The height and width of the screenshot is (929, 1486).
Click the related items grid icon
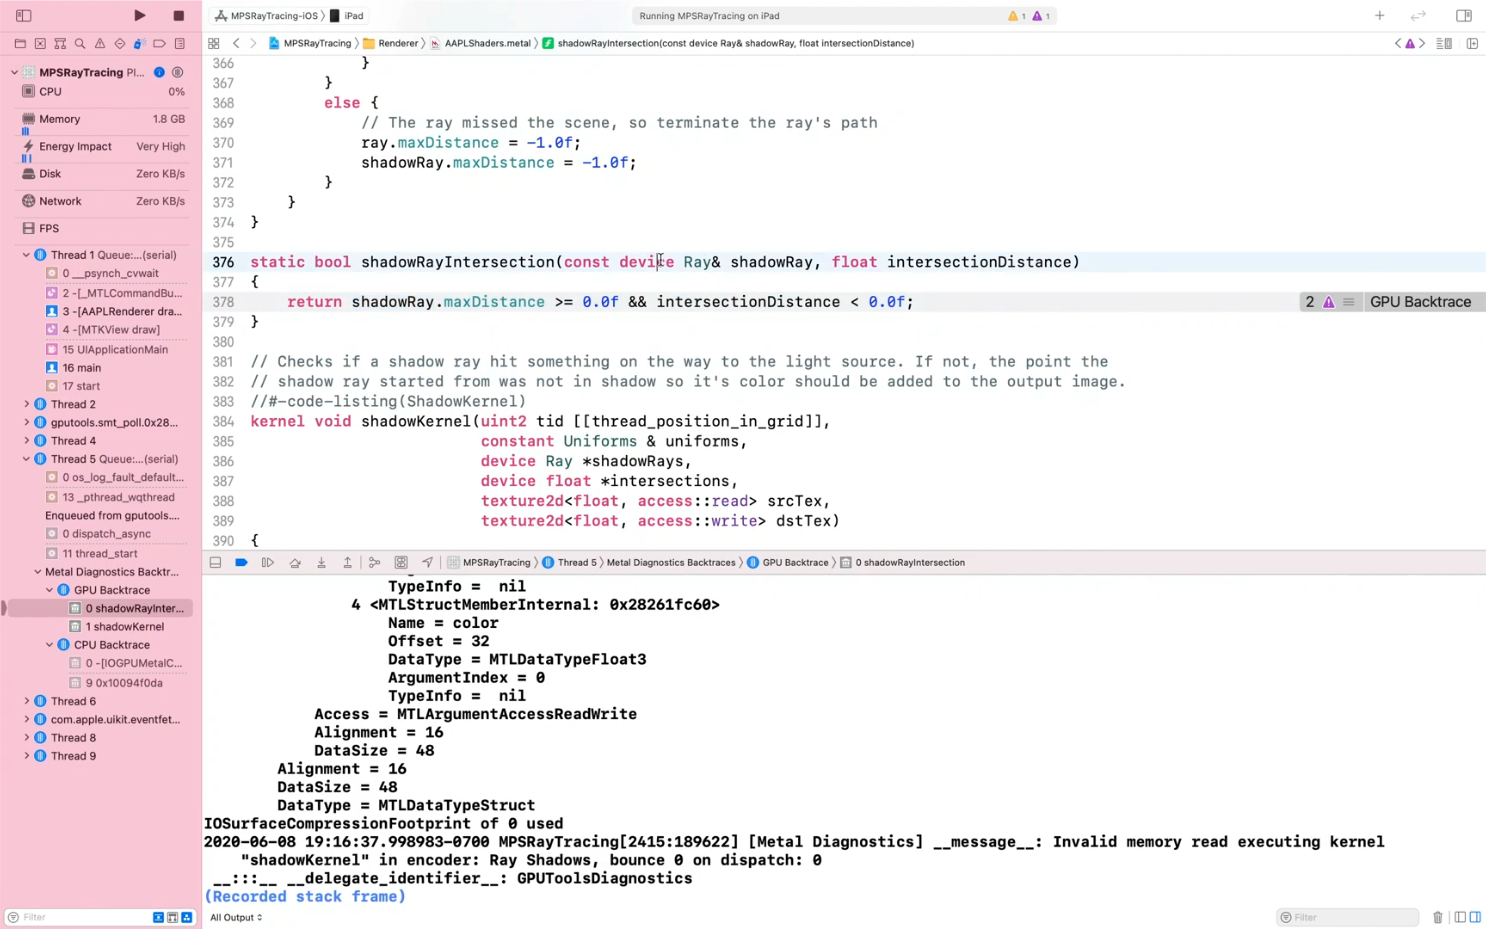[214, 44]
